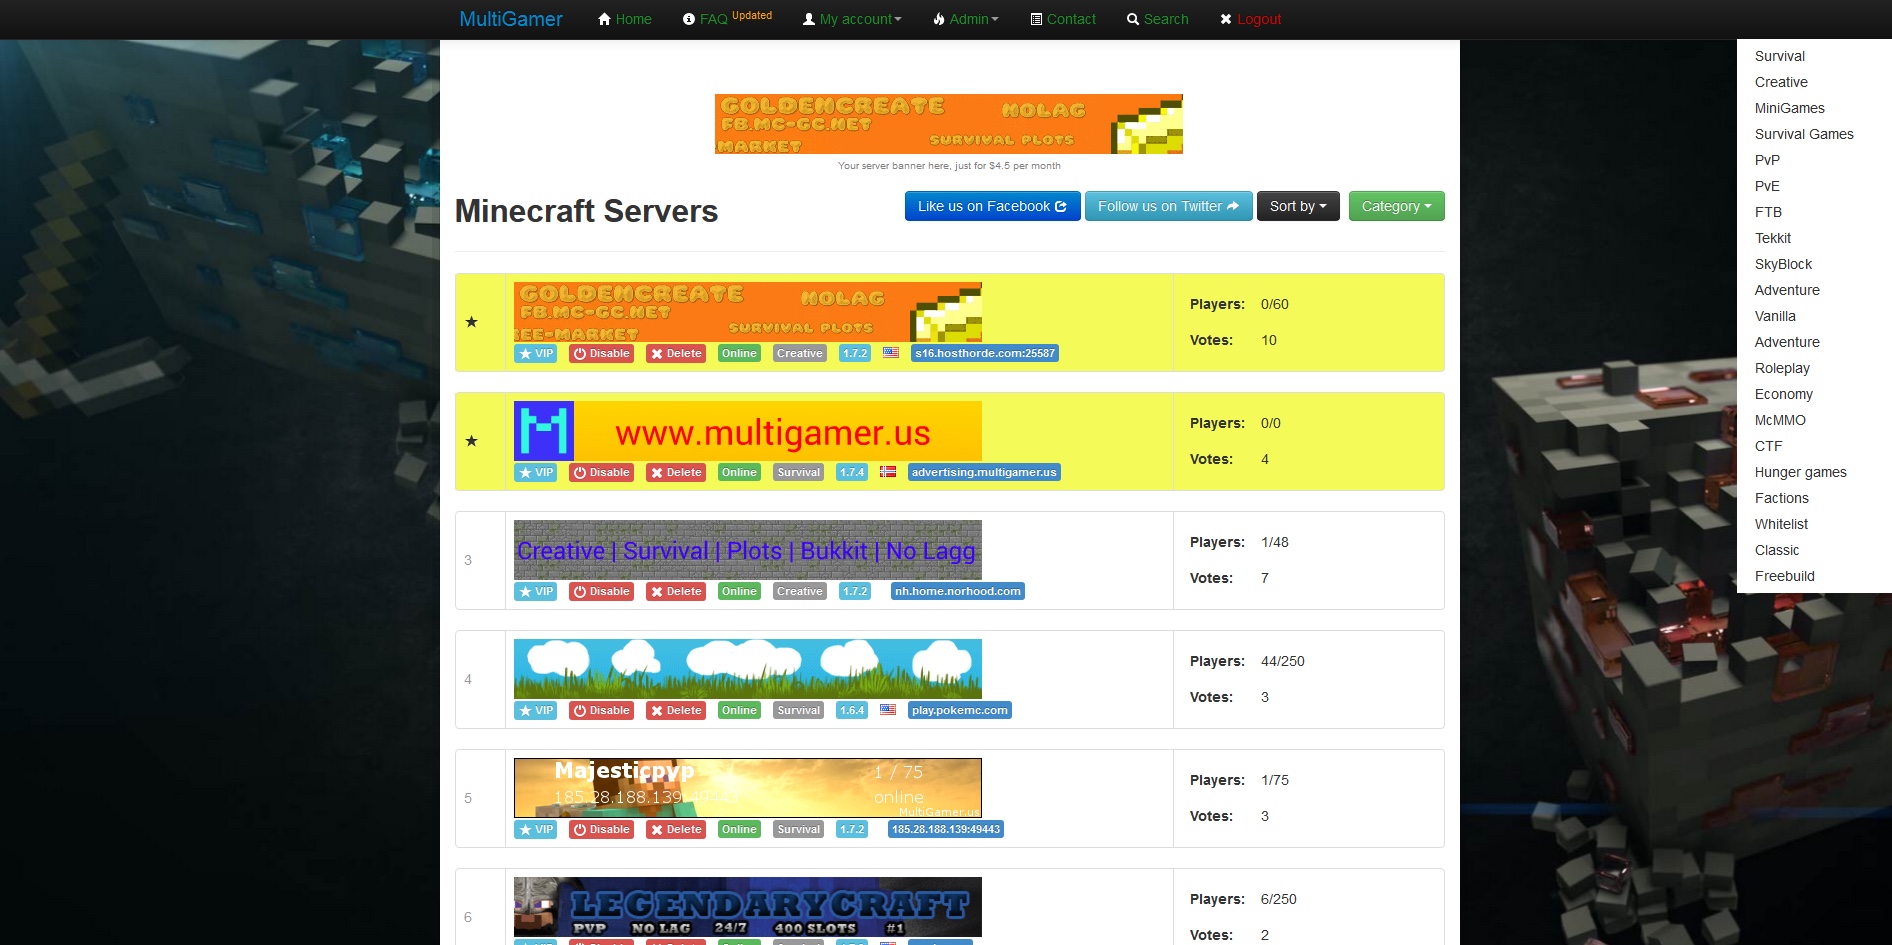Click Follow us on Twitter button
This screenshot has width=1892, height=945.
[1168, 206]
